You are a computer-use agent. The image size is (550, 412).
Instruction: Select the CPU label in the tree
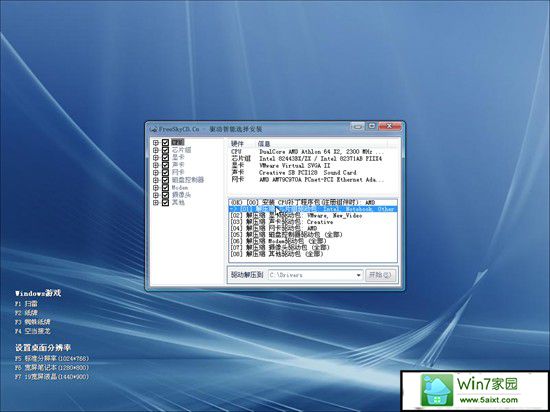point(177,142)
